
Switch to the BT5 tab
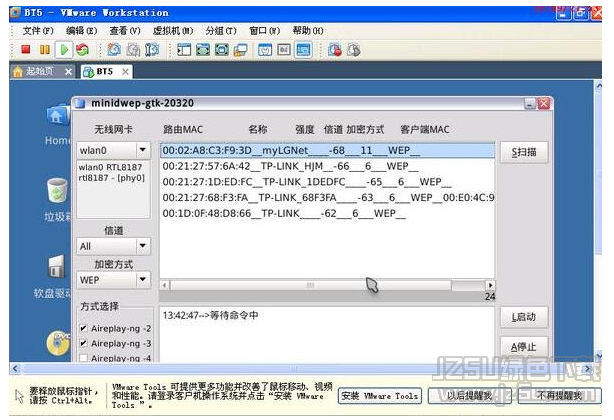point(104,72)
